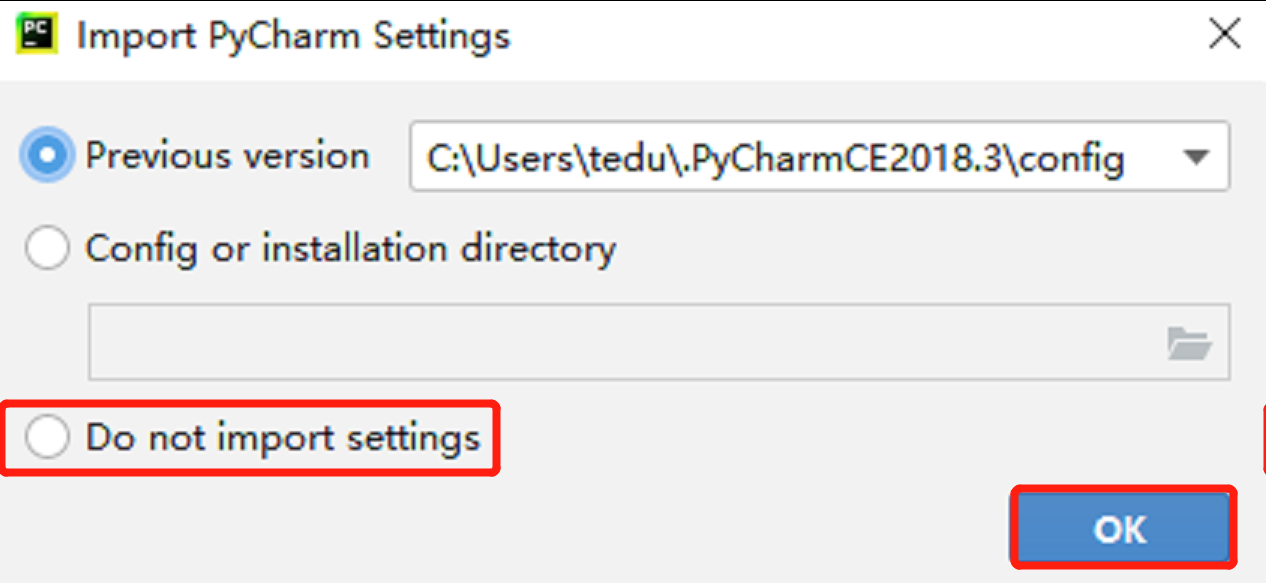
Task: Click the PC letters on the app icon
Action: click(35, 31)
